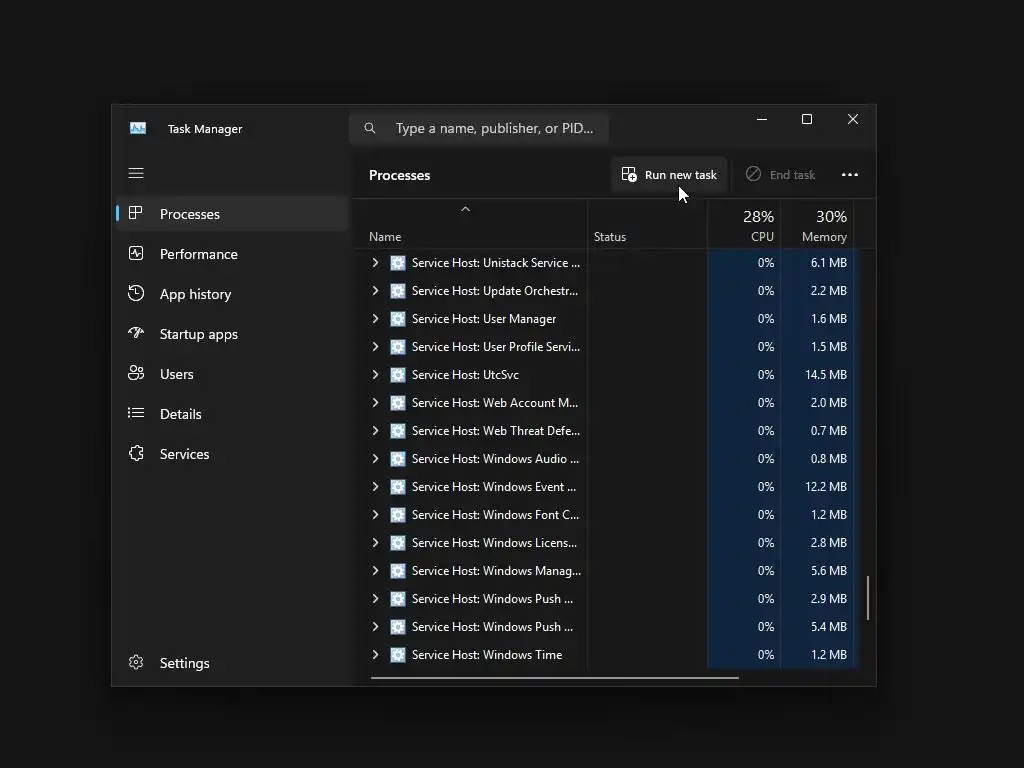Expand Service Host: Unistack Service row
Viewport: 1024px width, 768px height.
(x=376, y=263)
